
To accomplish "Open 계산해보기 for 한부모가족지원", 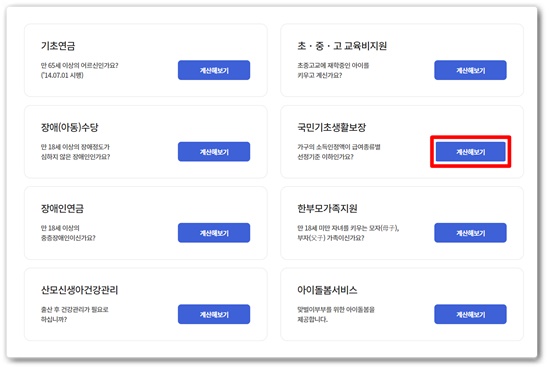I will [x=470, y=233].
